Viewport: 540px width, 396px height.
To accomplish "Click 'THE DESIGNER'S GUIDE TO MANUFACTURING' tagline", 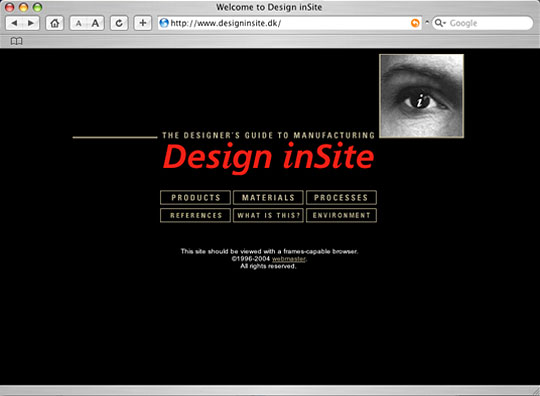I will [x=268, y=135].
